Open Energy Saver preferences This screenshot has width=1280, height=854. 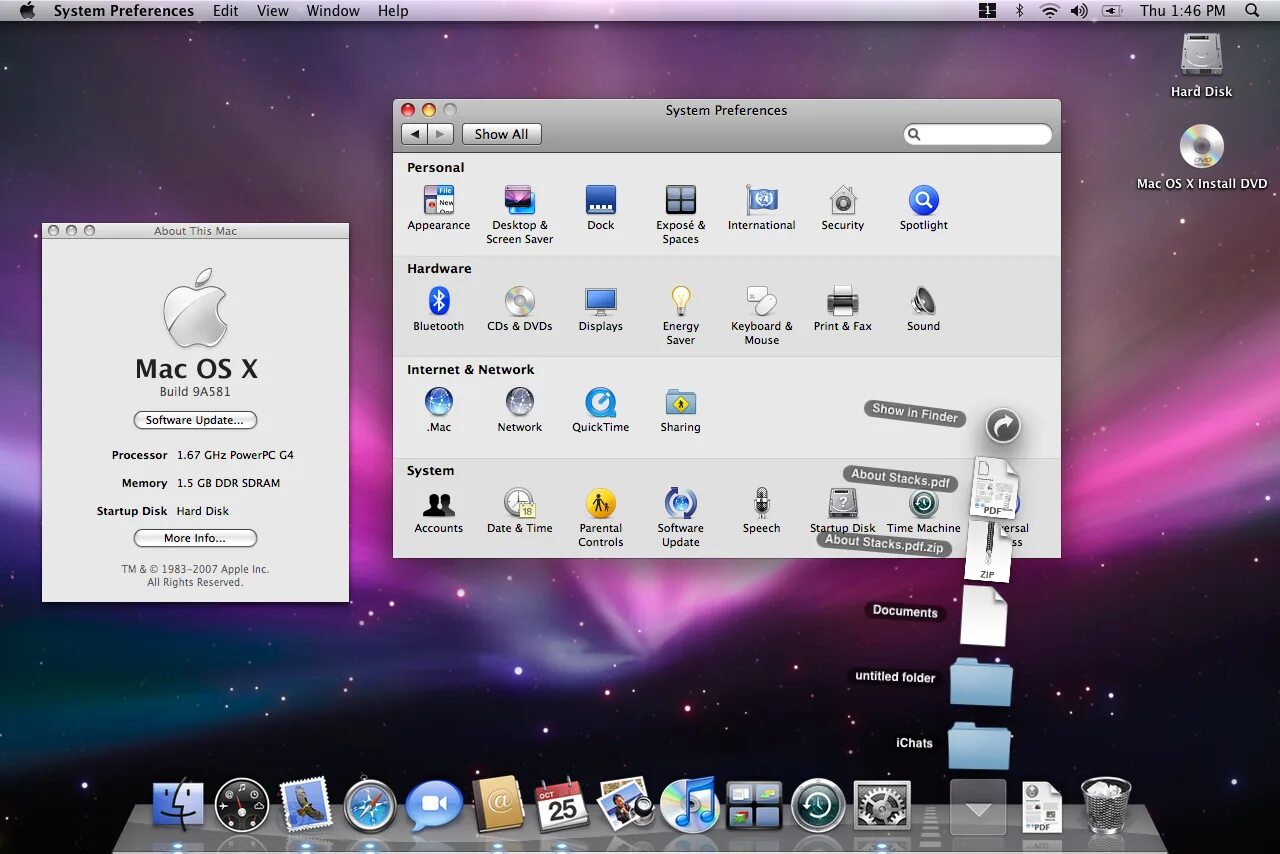pos(681,315)
